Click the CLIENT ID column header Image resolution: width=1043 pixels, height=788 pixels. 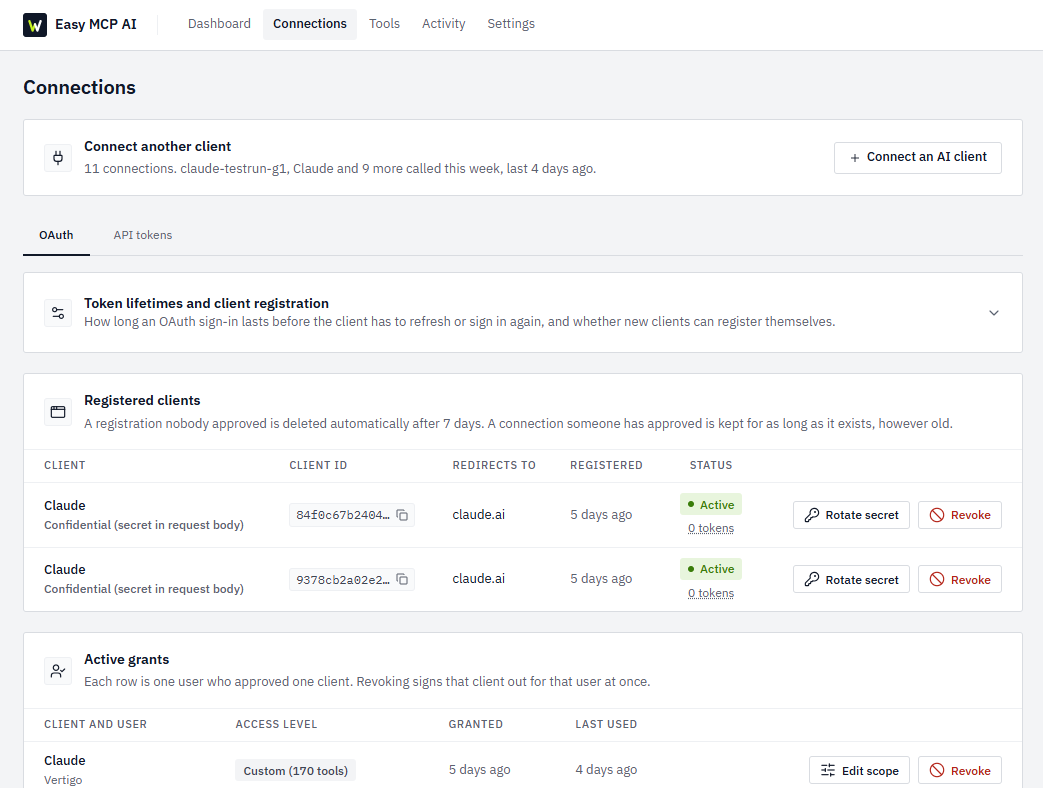click(x=318, y=465)
